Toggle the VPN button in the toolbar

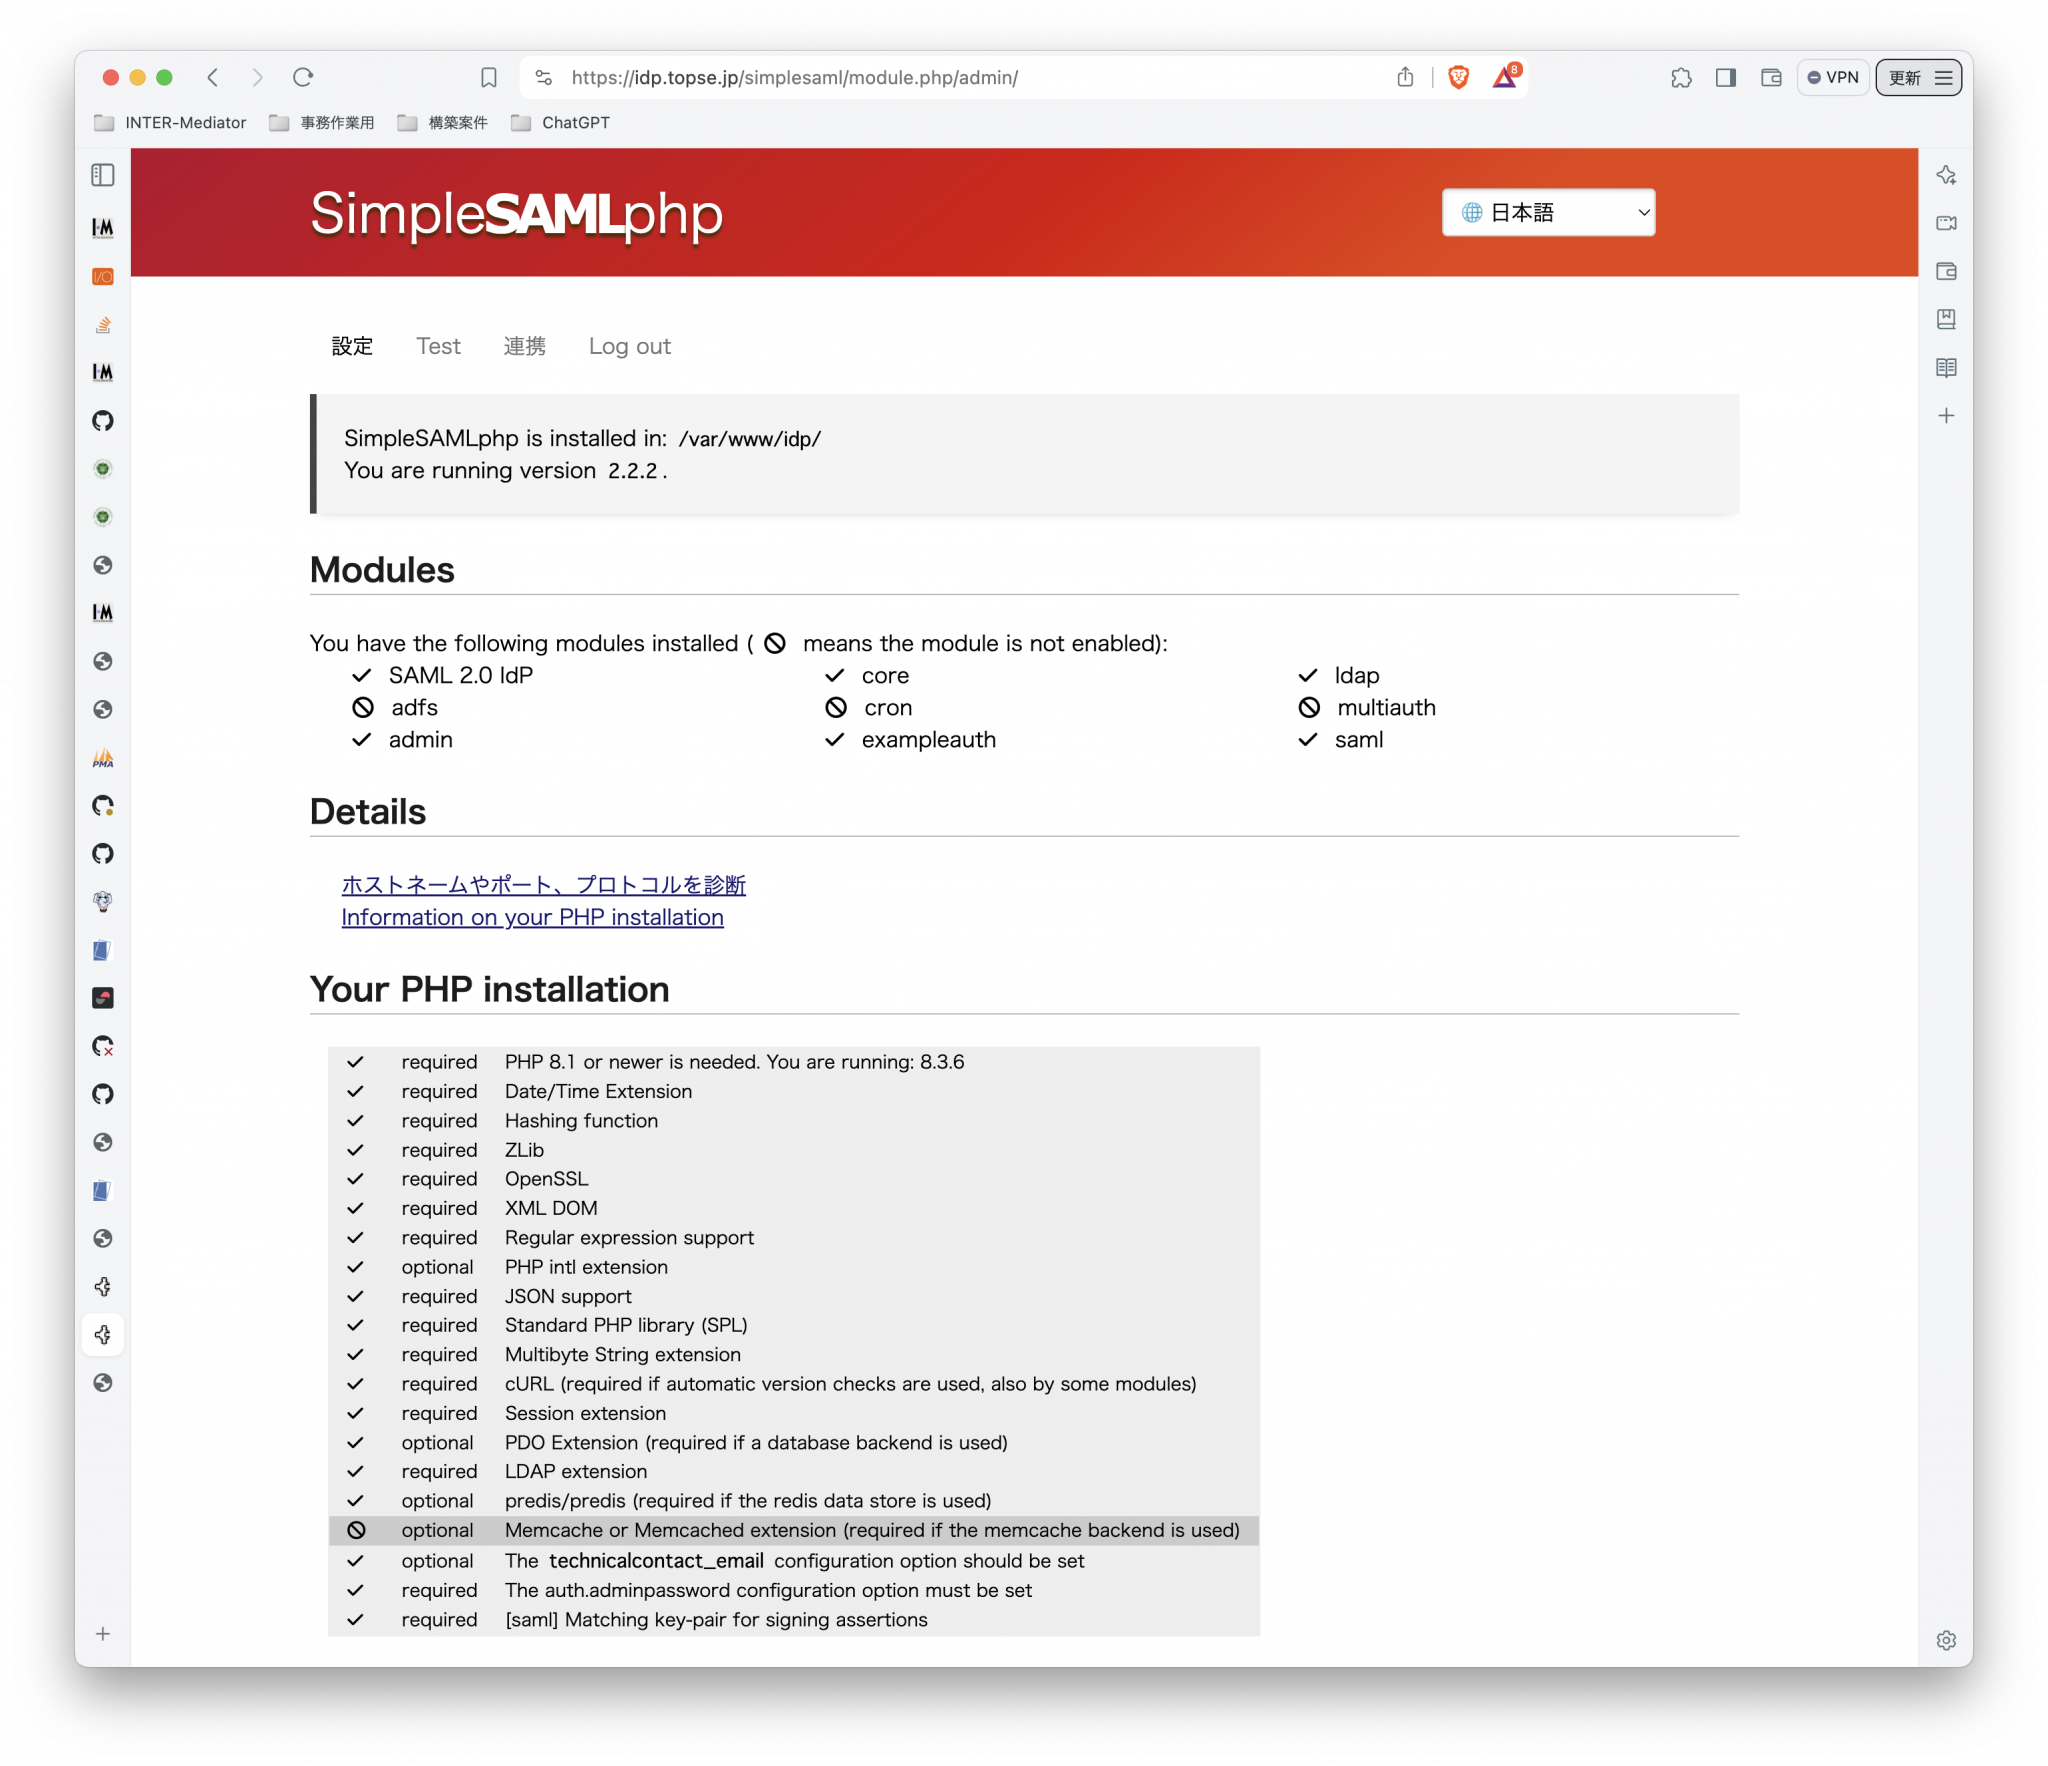point(1833,77)
